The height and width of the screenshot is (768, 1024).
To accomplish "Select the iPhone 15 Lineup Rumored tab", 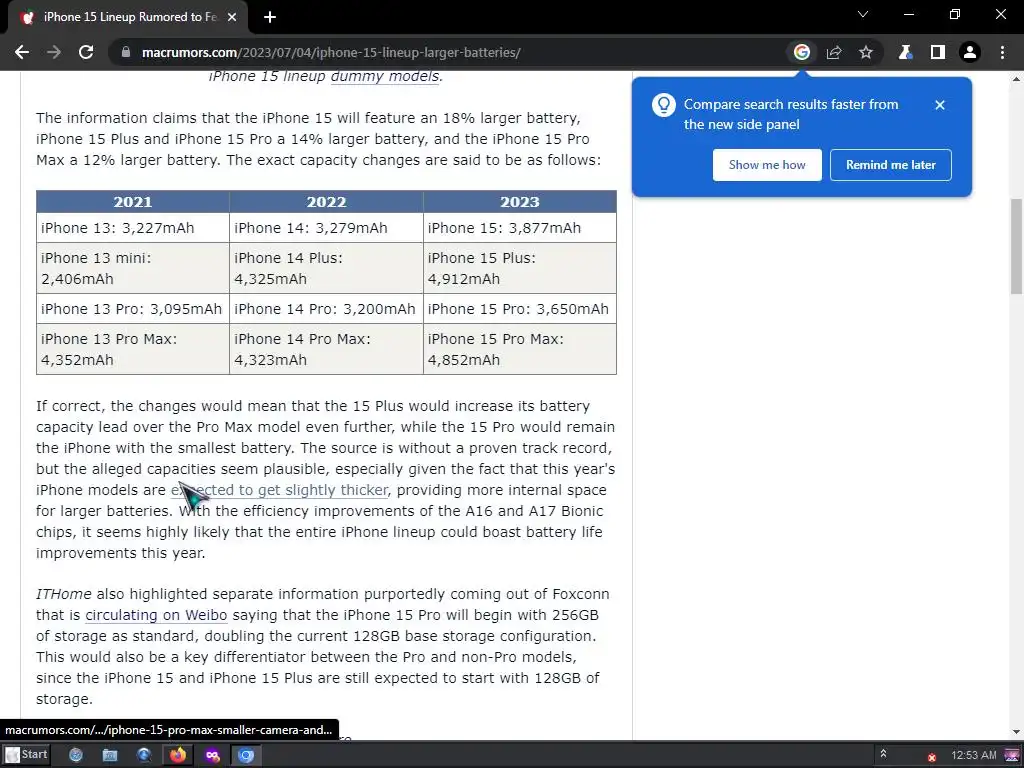I will pyautogui.click(x=128, y=17).
